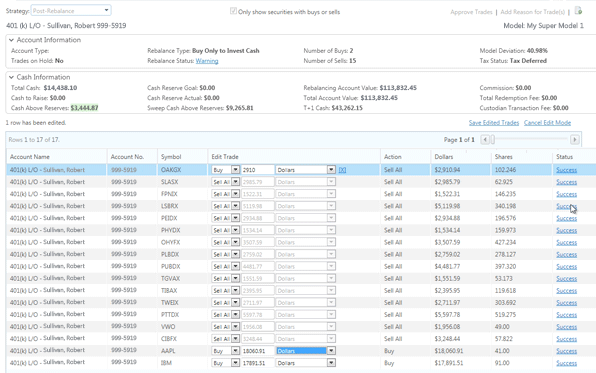The width and height of the screenshot is (596, 373).
Task: Open the Sell All dropdown for LSBRX
Action: point(235,206)
